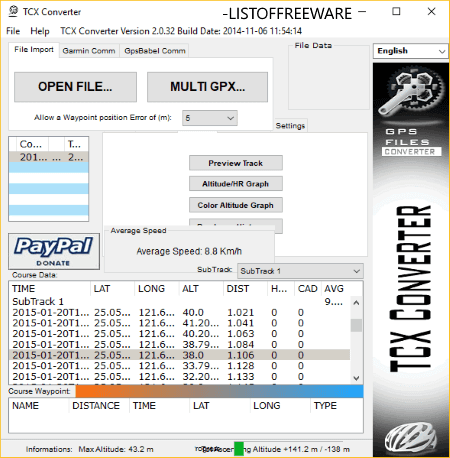Viewport: 450px width, 458px height.
Task: Select the highlighted row with altitude 38.0
Action: coord(180,355)
